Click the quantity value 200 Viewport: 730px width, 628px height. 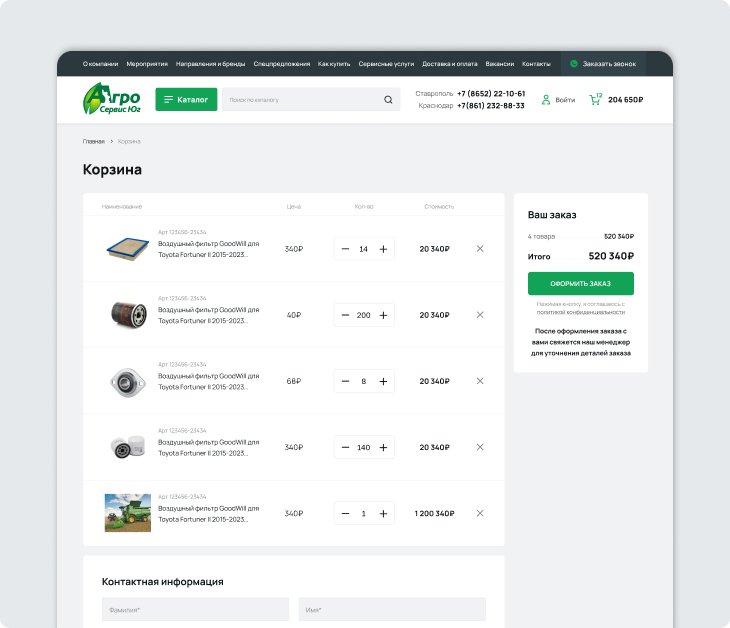point(364,315)
